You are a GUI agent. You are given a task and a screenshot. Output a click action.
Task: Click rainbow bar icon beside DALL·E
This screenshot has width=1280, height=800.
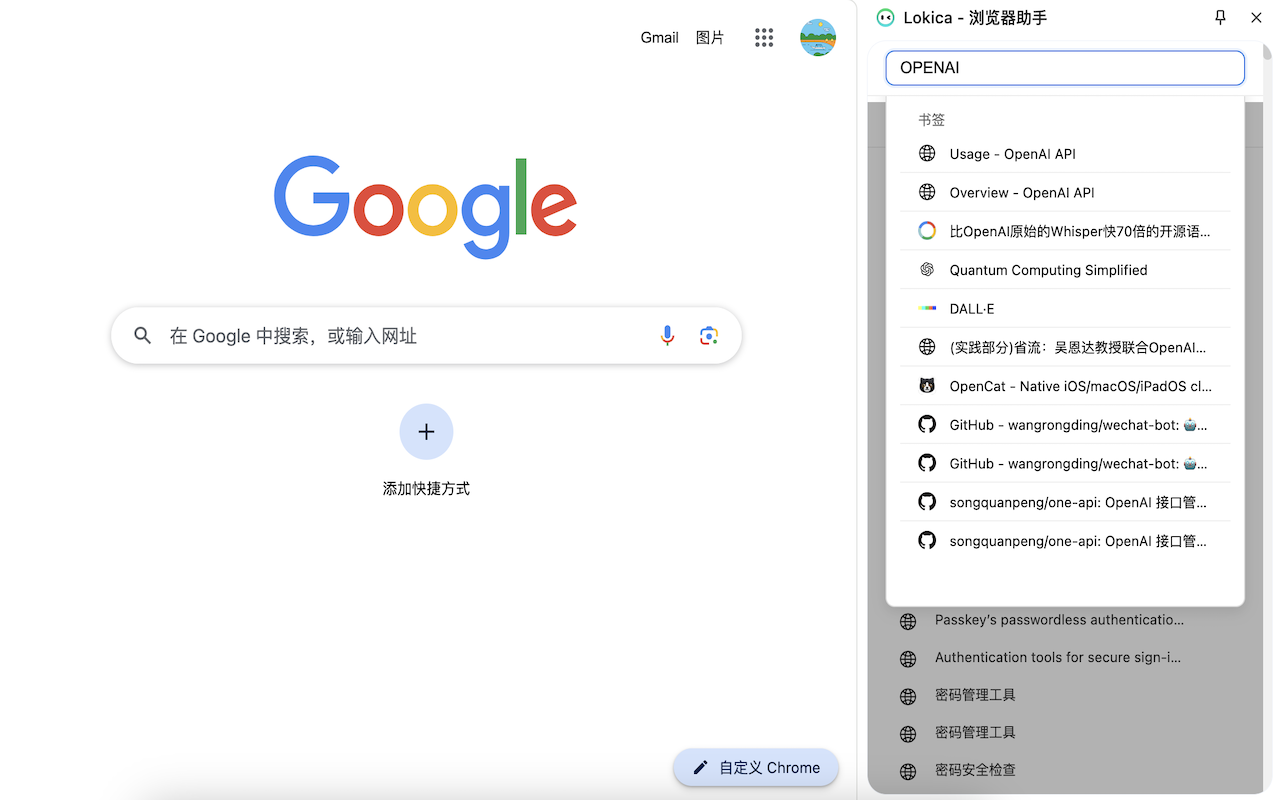(927, 308)
